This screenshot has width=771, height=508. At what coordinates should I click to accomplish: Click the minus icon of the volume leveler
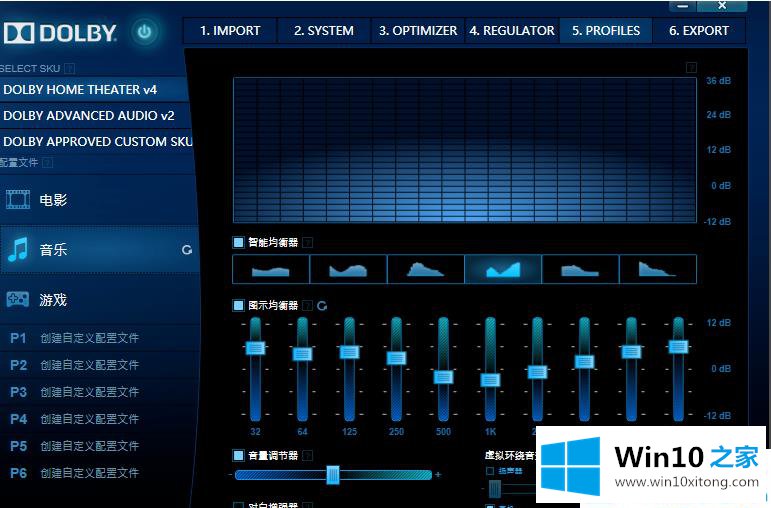(230, 475)
